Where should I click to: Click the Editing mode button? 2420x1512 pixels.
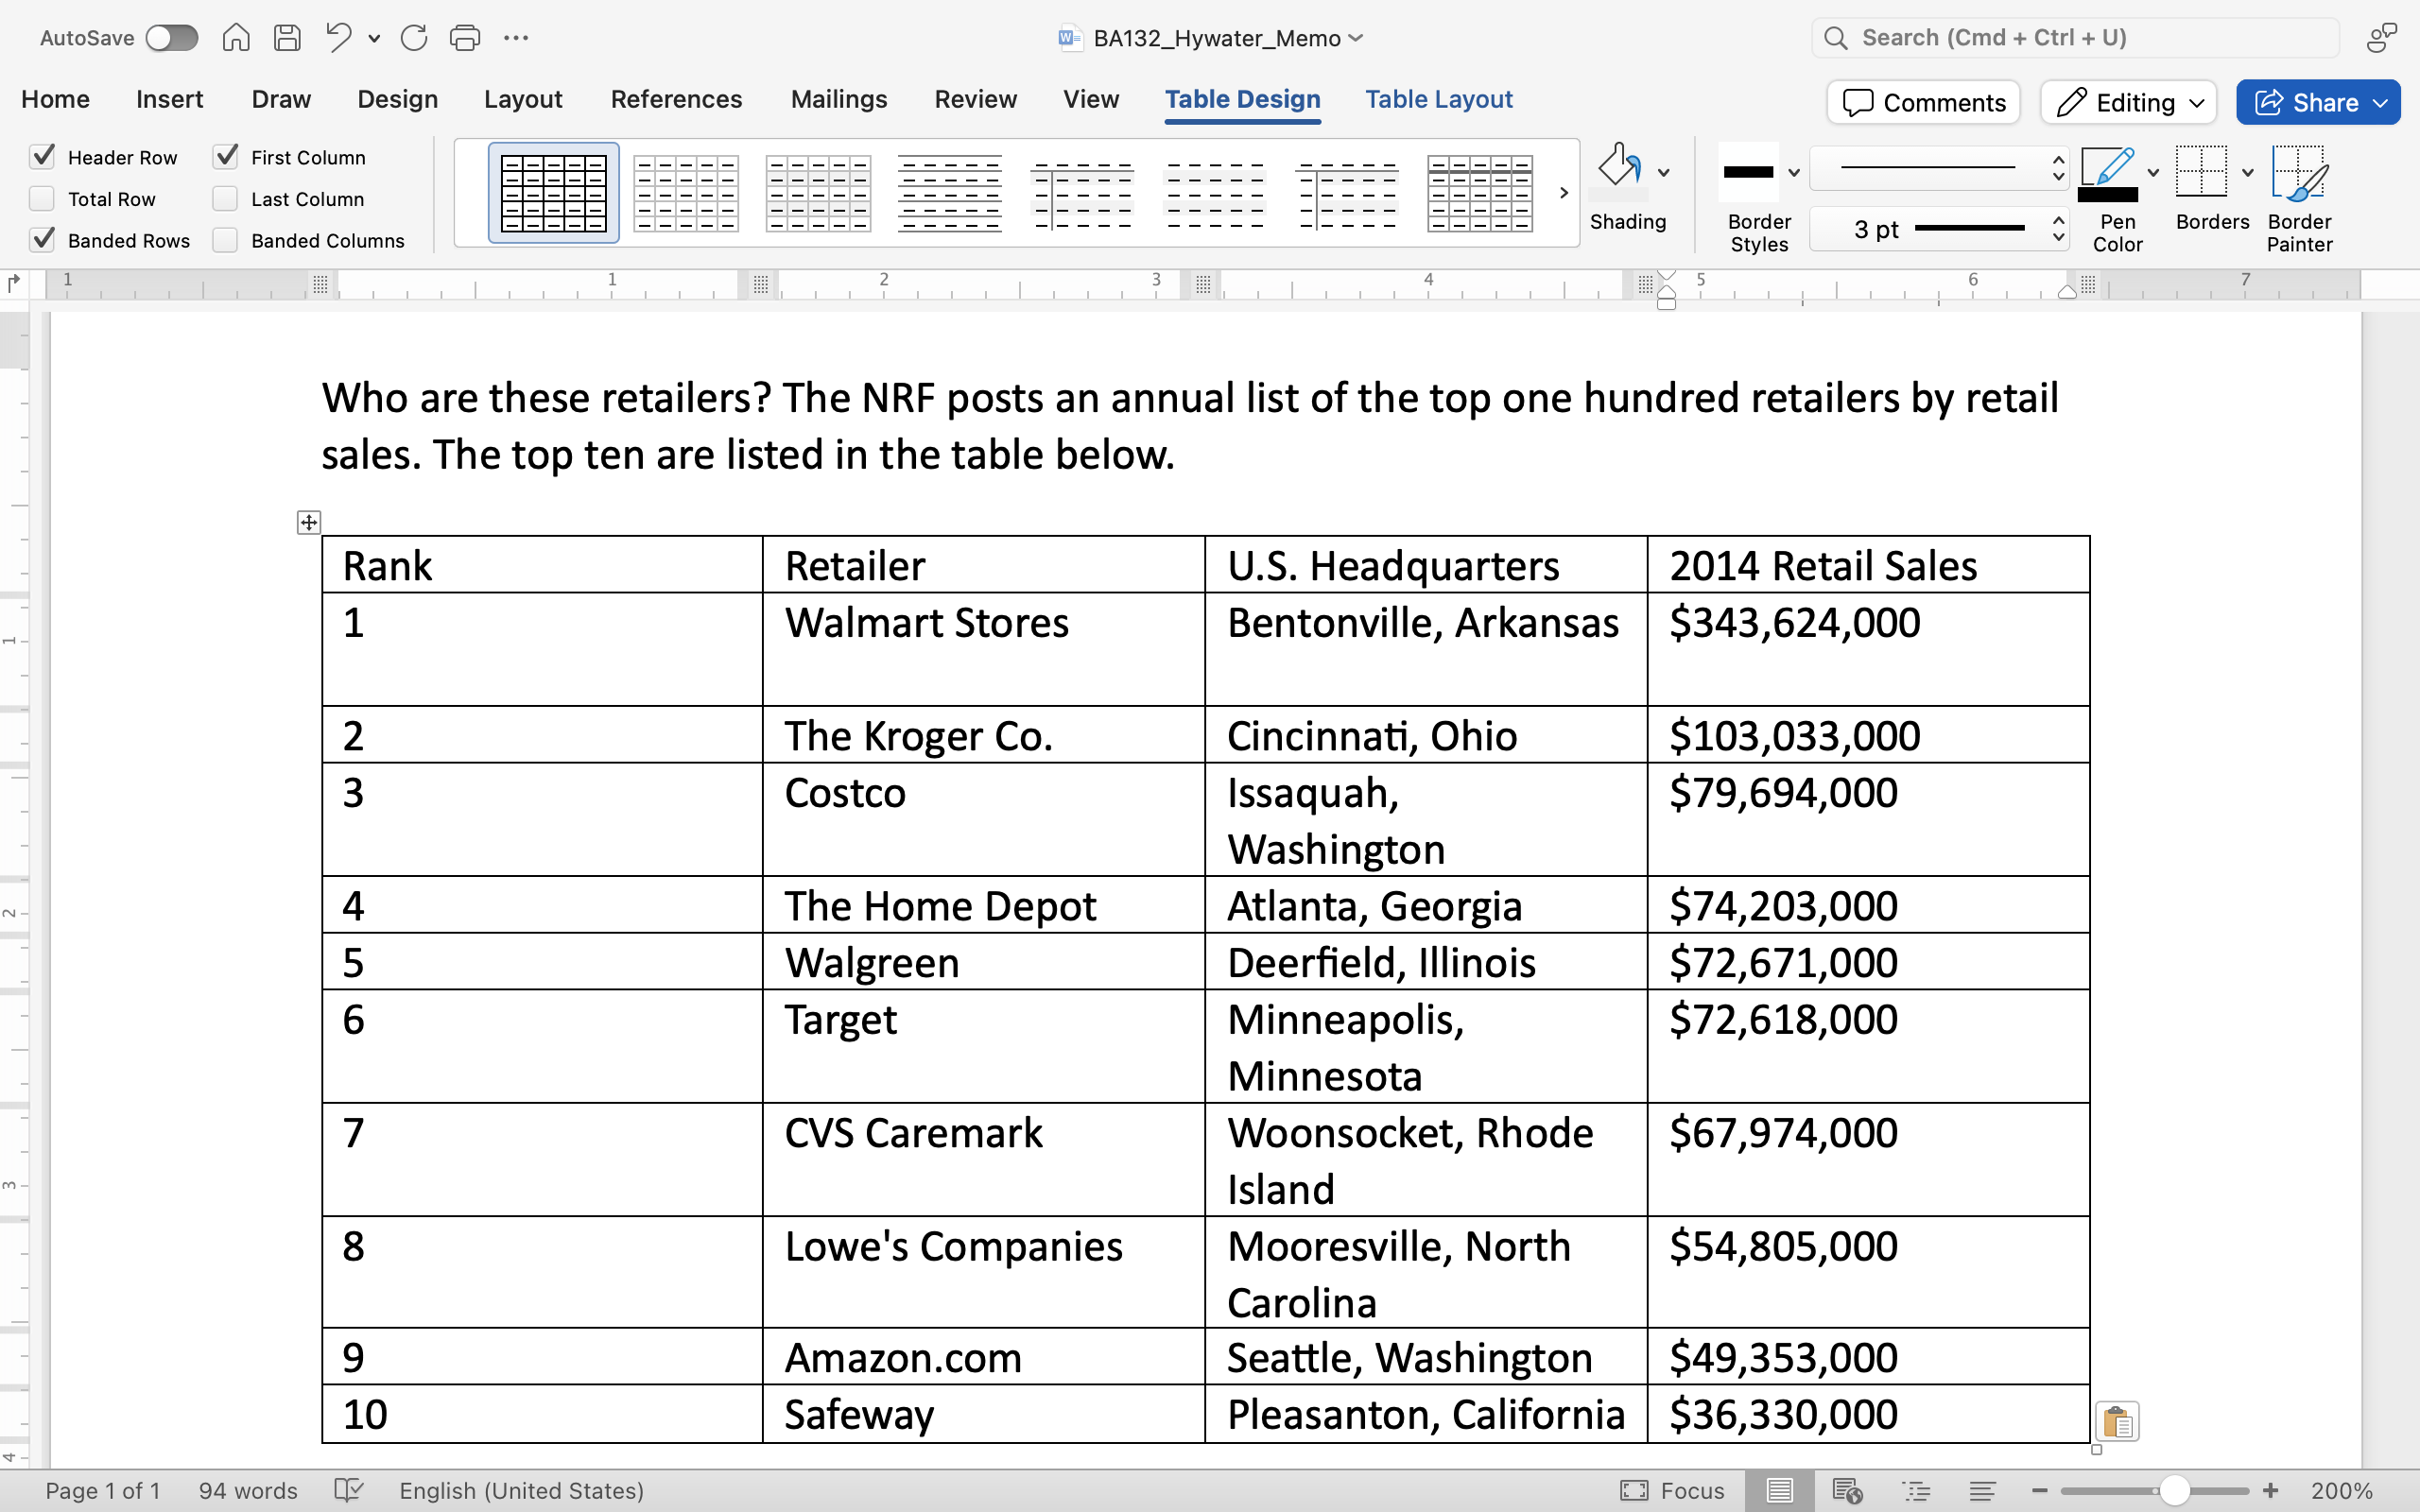(x=2129, y=102)
